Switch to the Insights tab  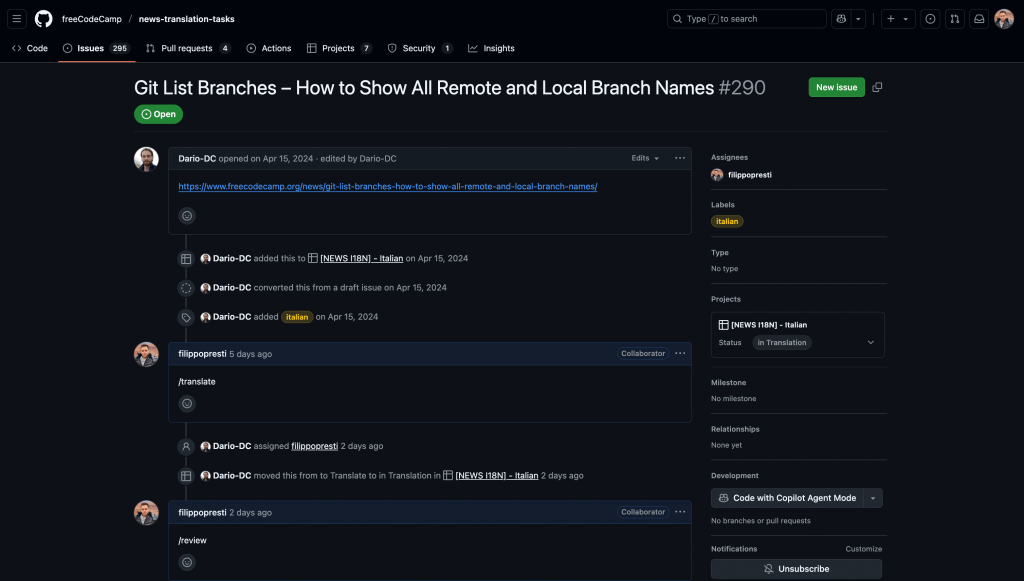(x=491, y=48)
